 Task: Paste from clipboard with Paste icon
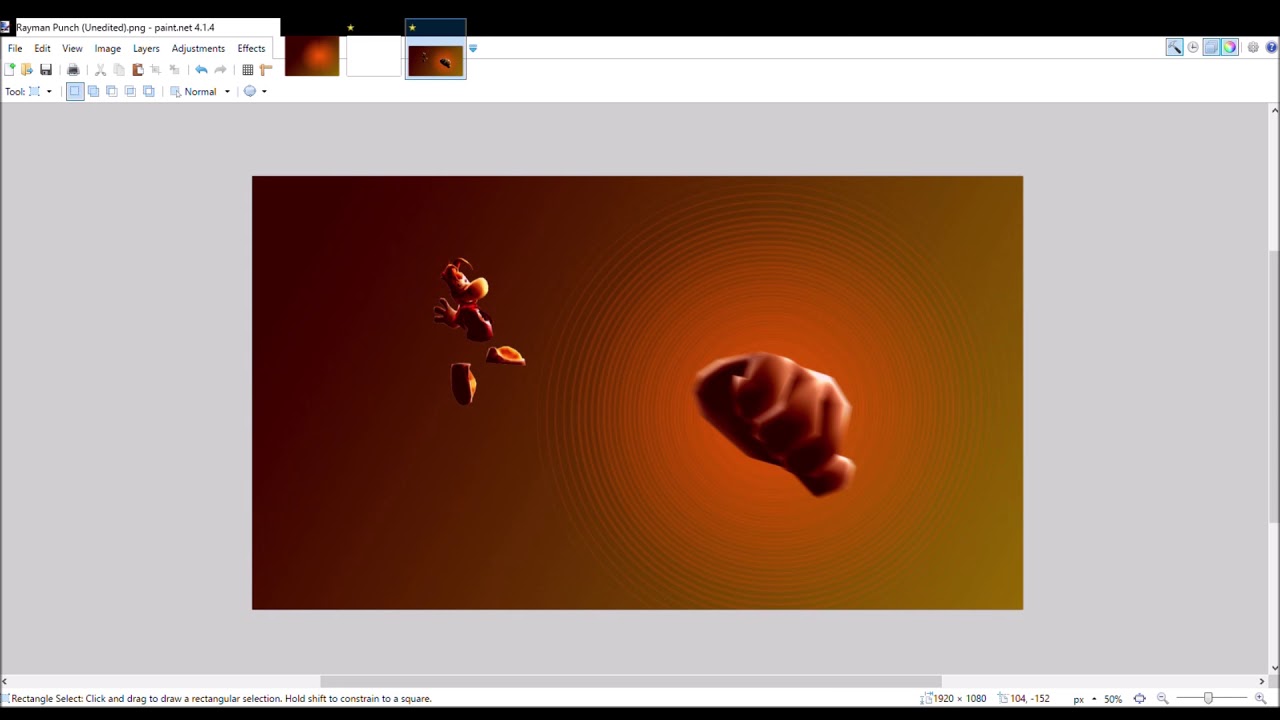pos(138,70)
